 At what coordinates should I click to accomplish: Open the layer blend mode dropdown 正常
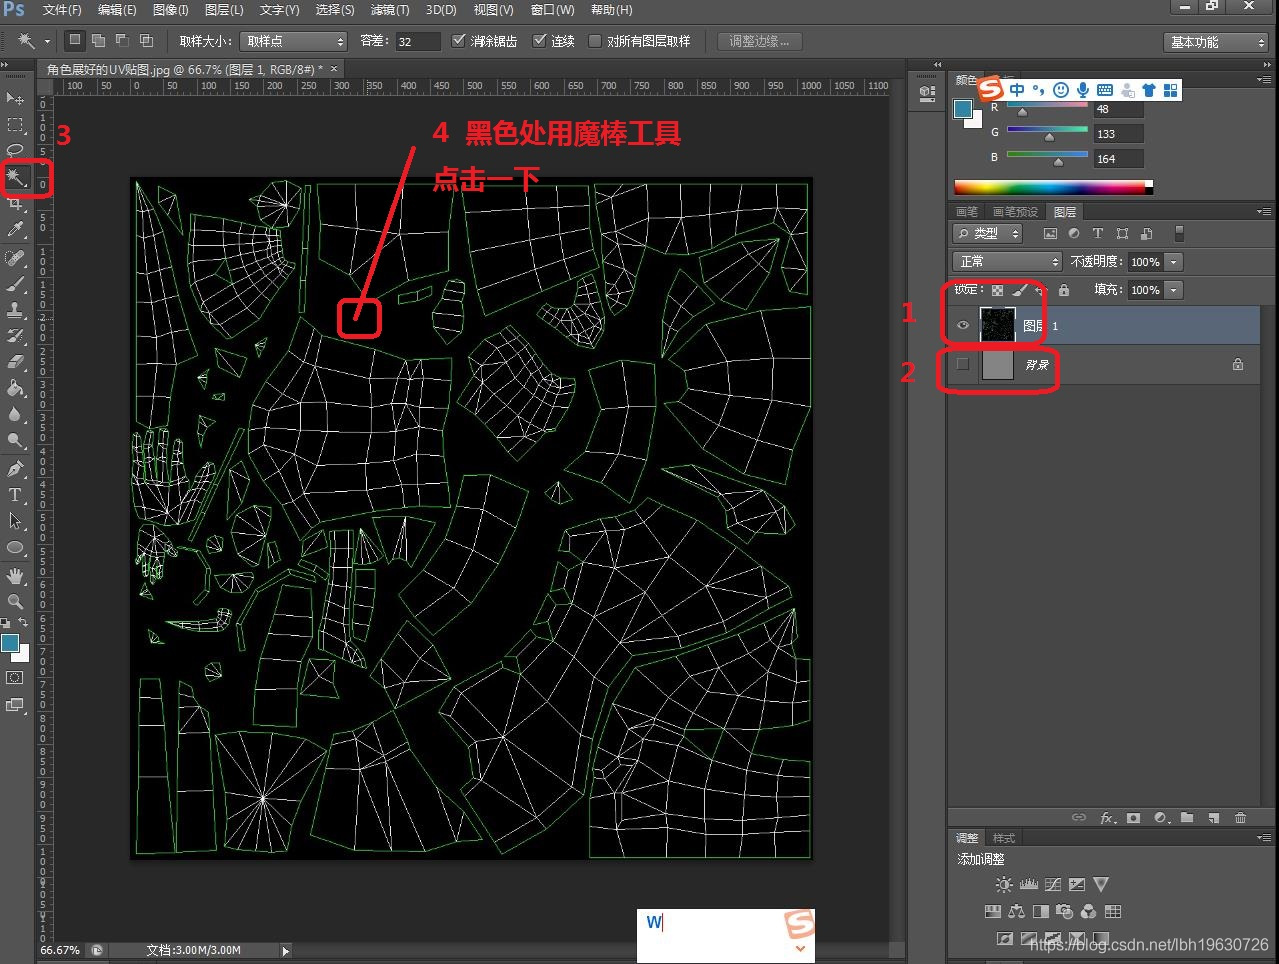[1007, 261]
